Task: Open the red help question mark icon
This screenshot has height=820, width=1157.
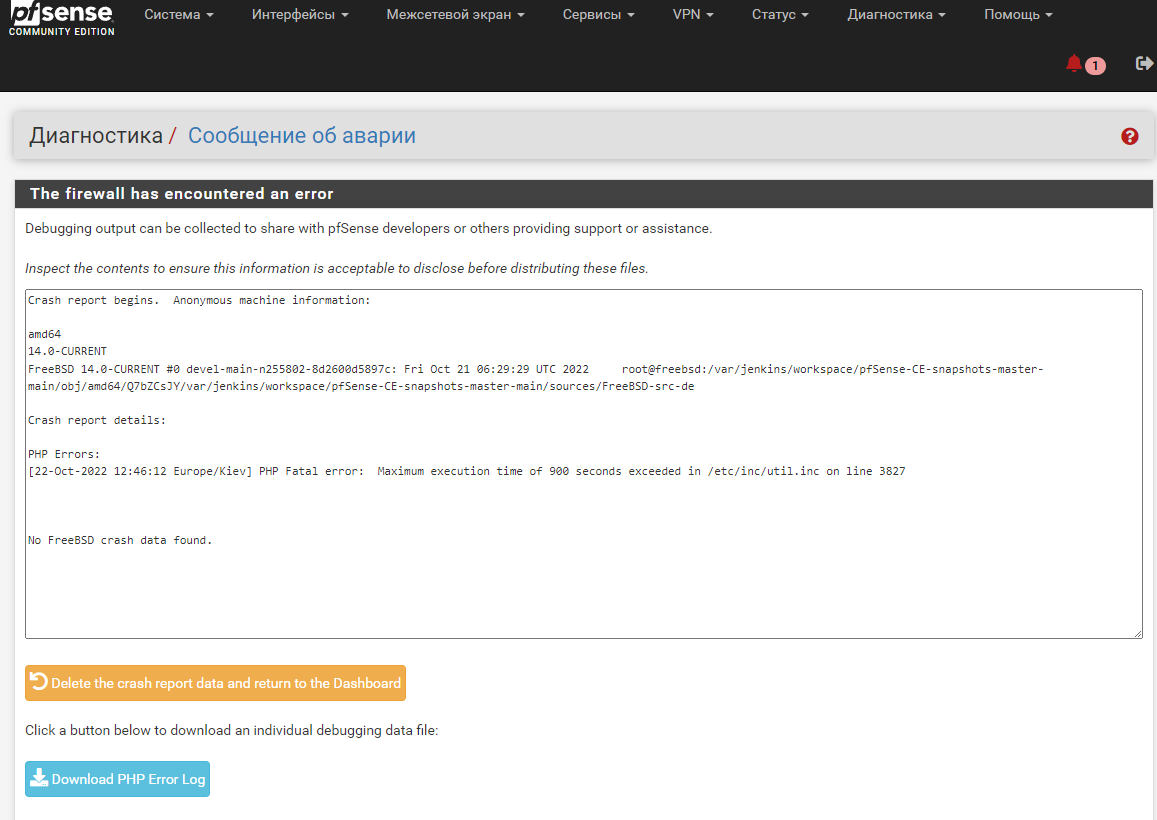Action: [1130, 137]
